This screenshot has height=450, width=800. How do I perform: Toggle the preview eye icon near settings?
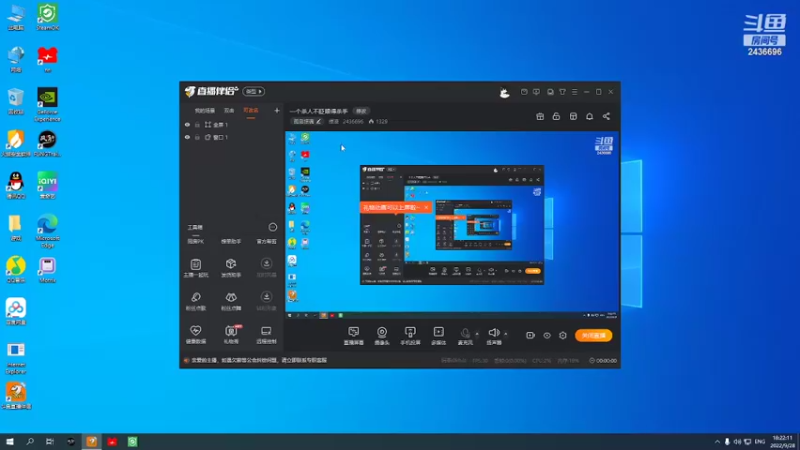[x=546, y=335]
